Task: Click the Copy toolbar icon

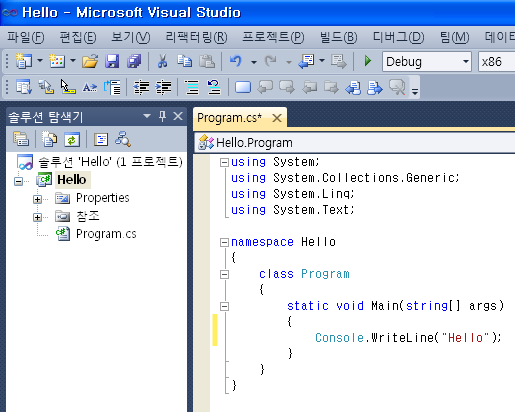Action: [x=184, y=61]
